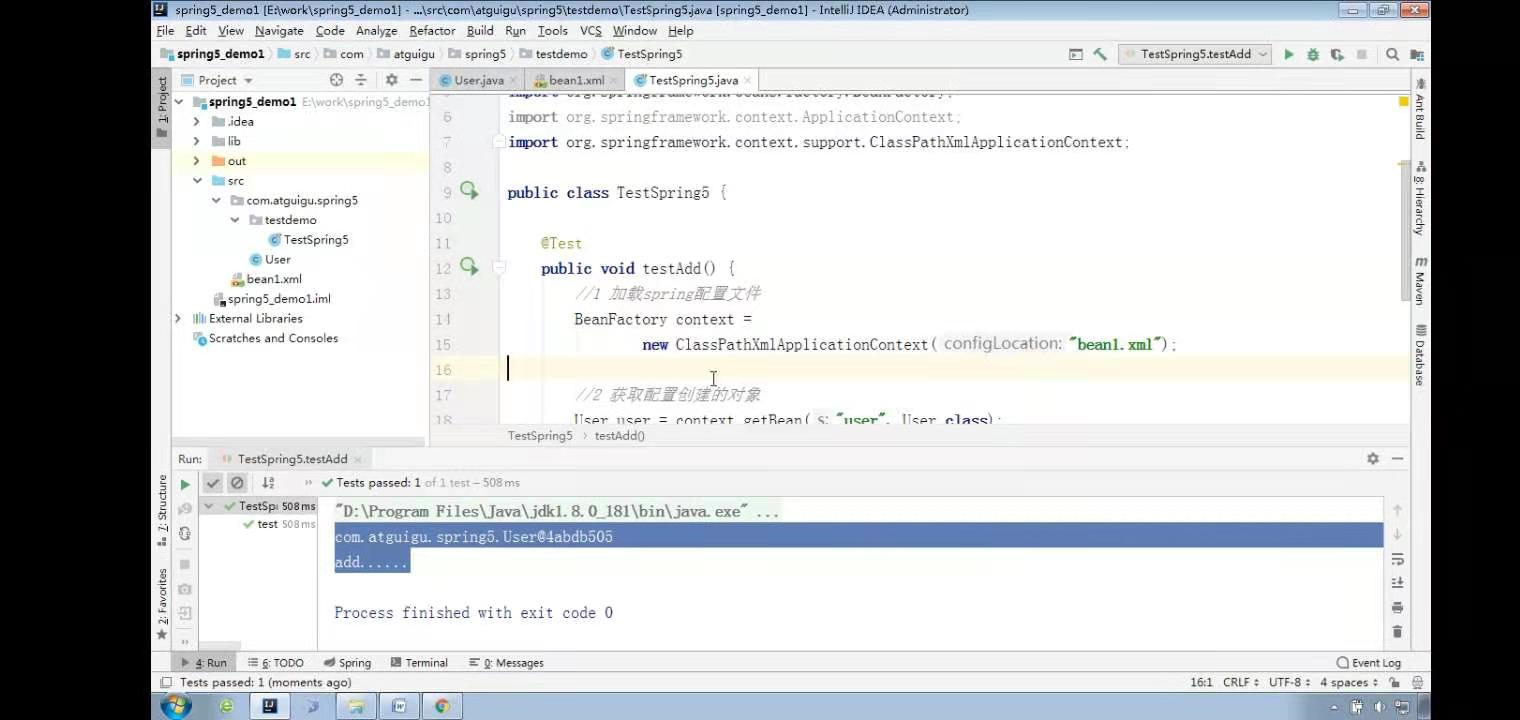This screenshot has height=720, width=1520.
Task: Change indent setting 4 spaces
Action: [x=1349, y=683]
